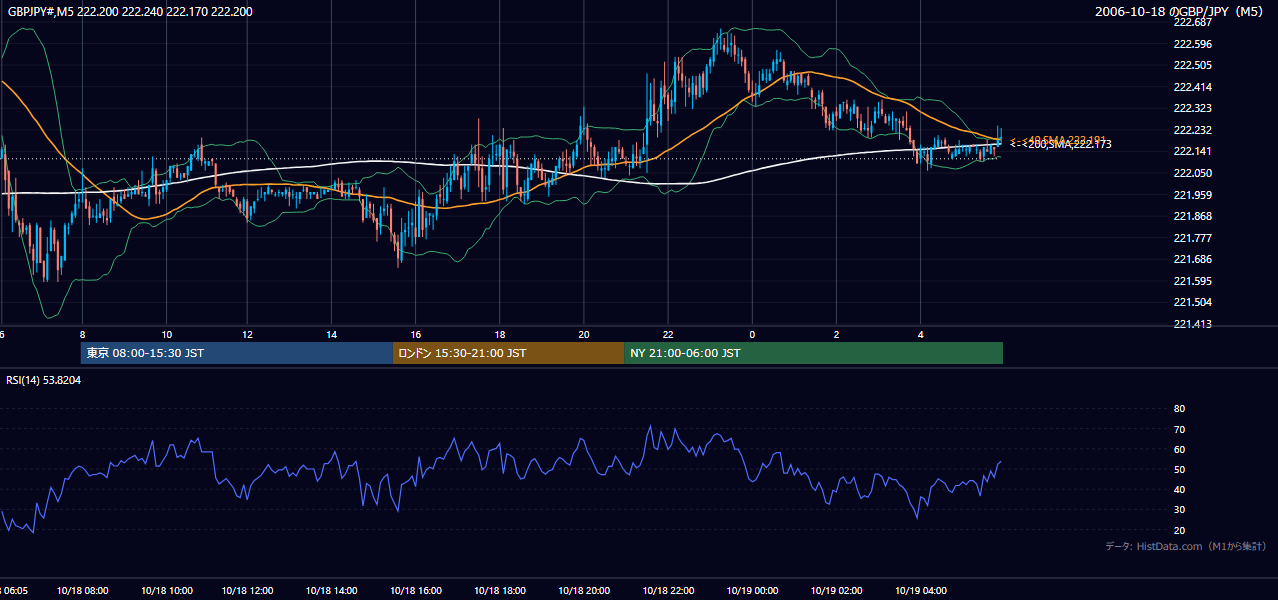This screenshot has height=600, width=1278.
Task: Click price axis value 221.686
Action: 1192,259
